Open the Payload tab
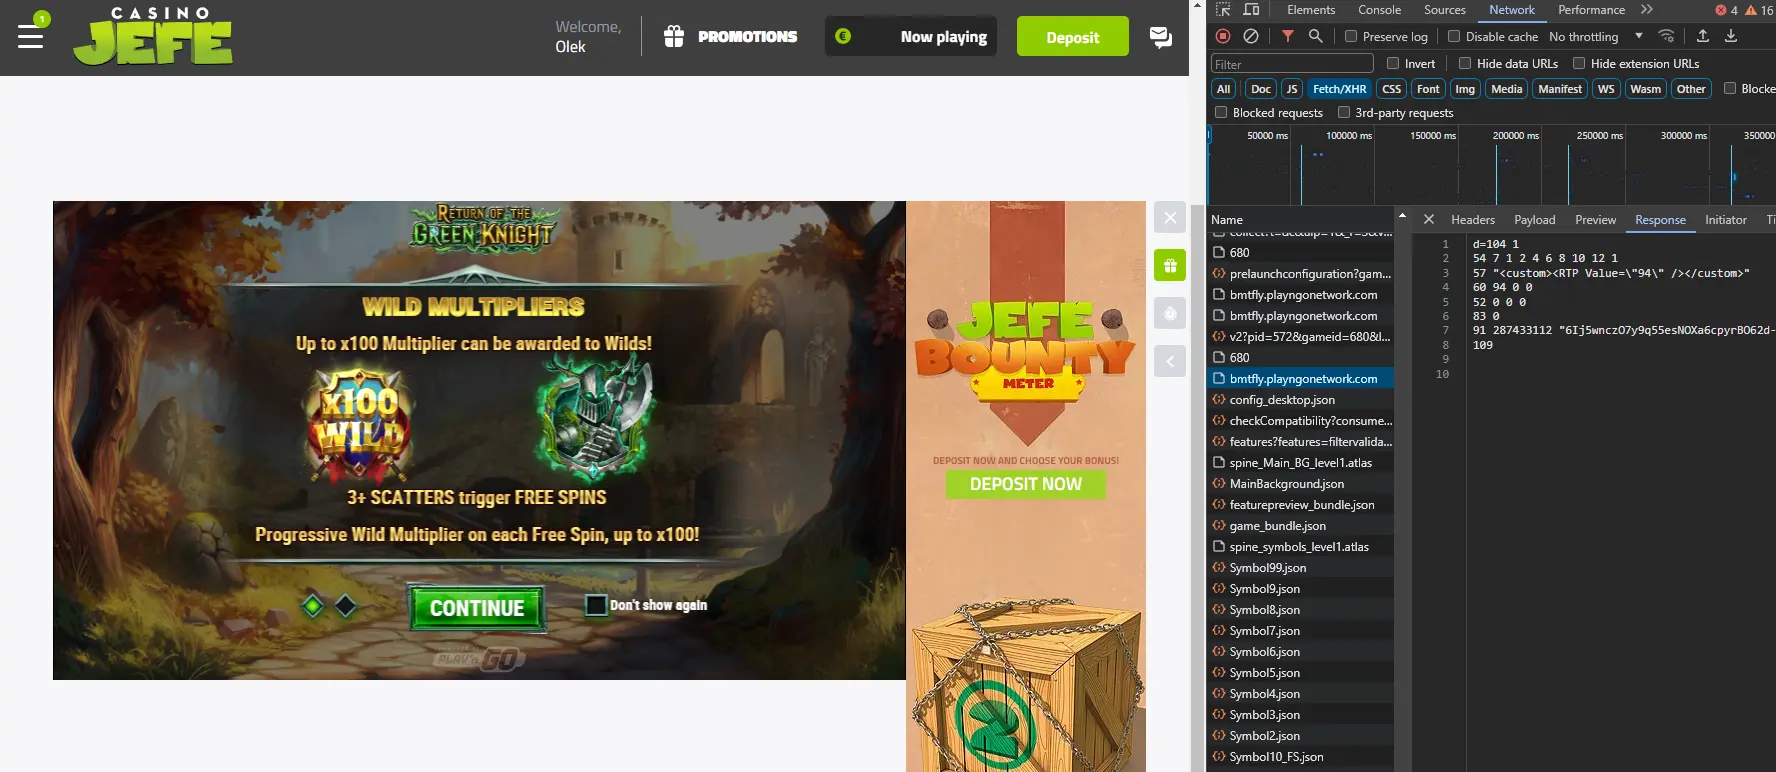1776x772 pixels. pyautogui.click(x=1535, y=220)
